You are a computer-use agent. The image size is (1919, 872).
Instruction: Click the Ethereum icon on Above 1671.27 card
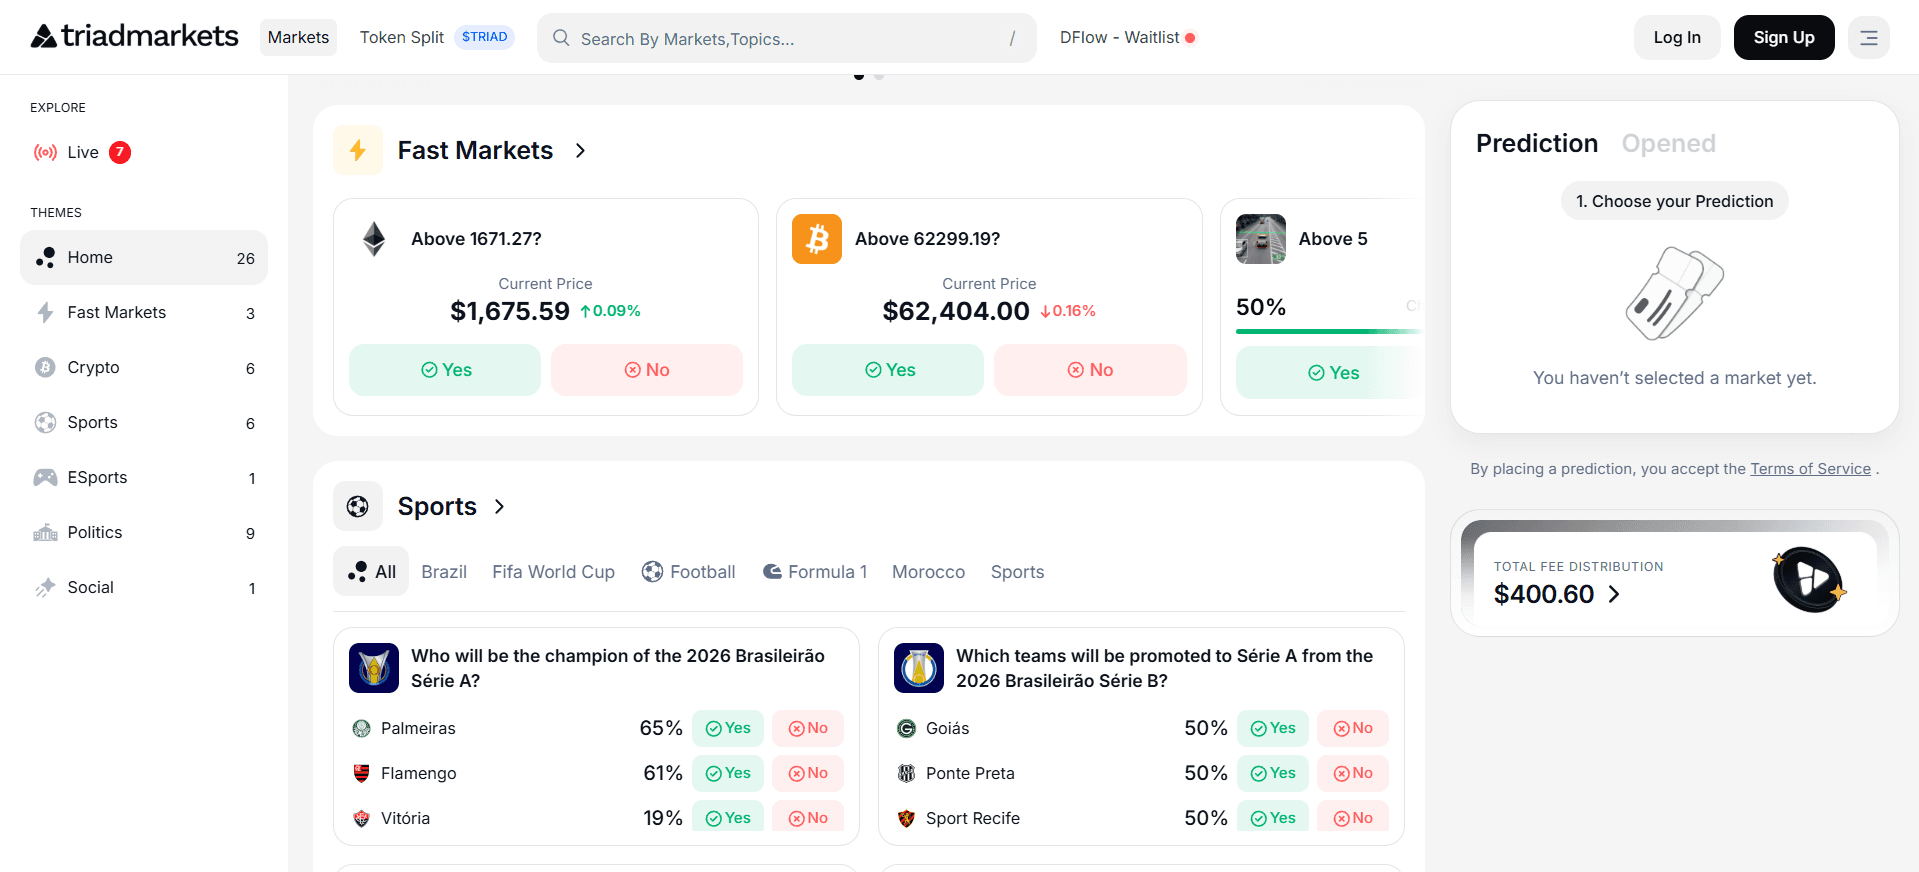pos(374,239)
